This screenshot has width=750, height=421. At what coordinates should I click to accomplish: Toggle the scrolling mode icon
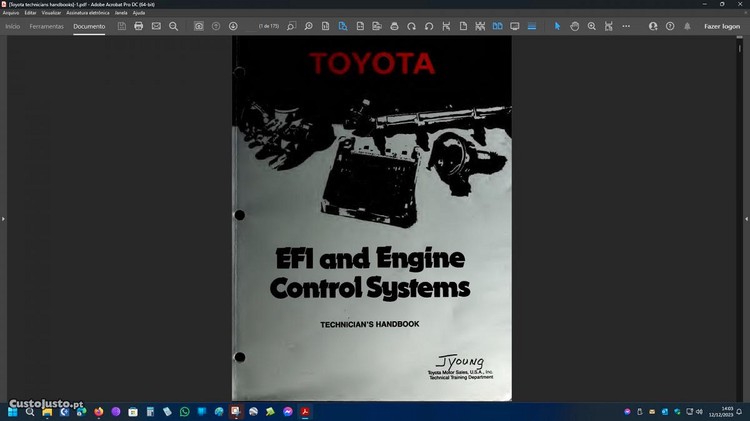[x=532, y=26]
